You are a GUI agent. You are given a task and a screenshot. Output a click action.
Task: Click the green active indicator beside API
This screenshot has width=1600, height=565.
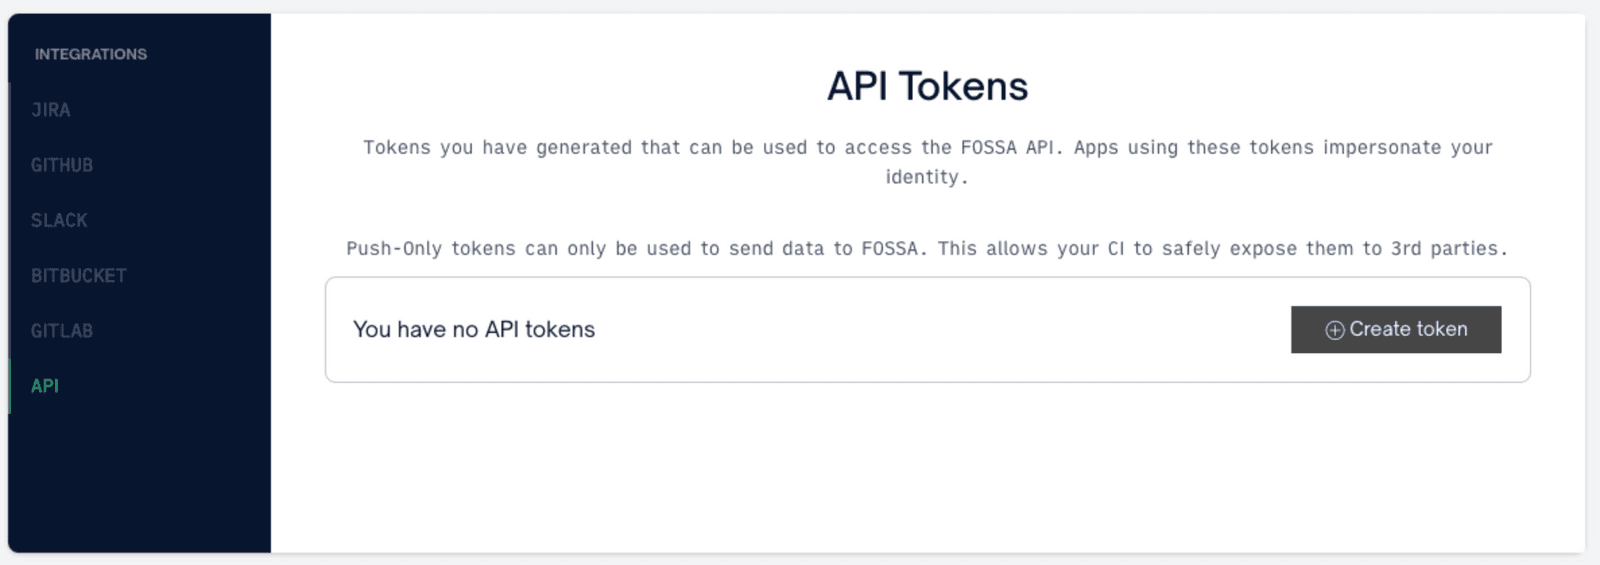coord(9,386)
